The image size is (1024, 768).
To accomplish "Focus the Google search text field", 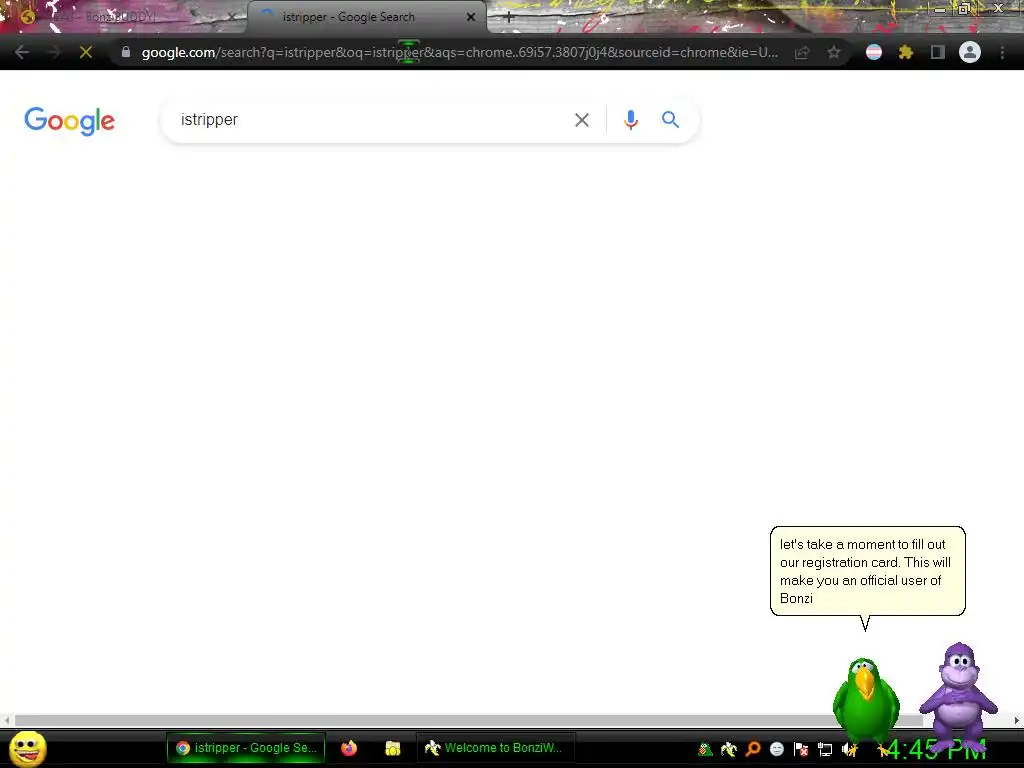I will pos(372,120).
